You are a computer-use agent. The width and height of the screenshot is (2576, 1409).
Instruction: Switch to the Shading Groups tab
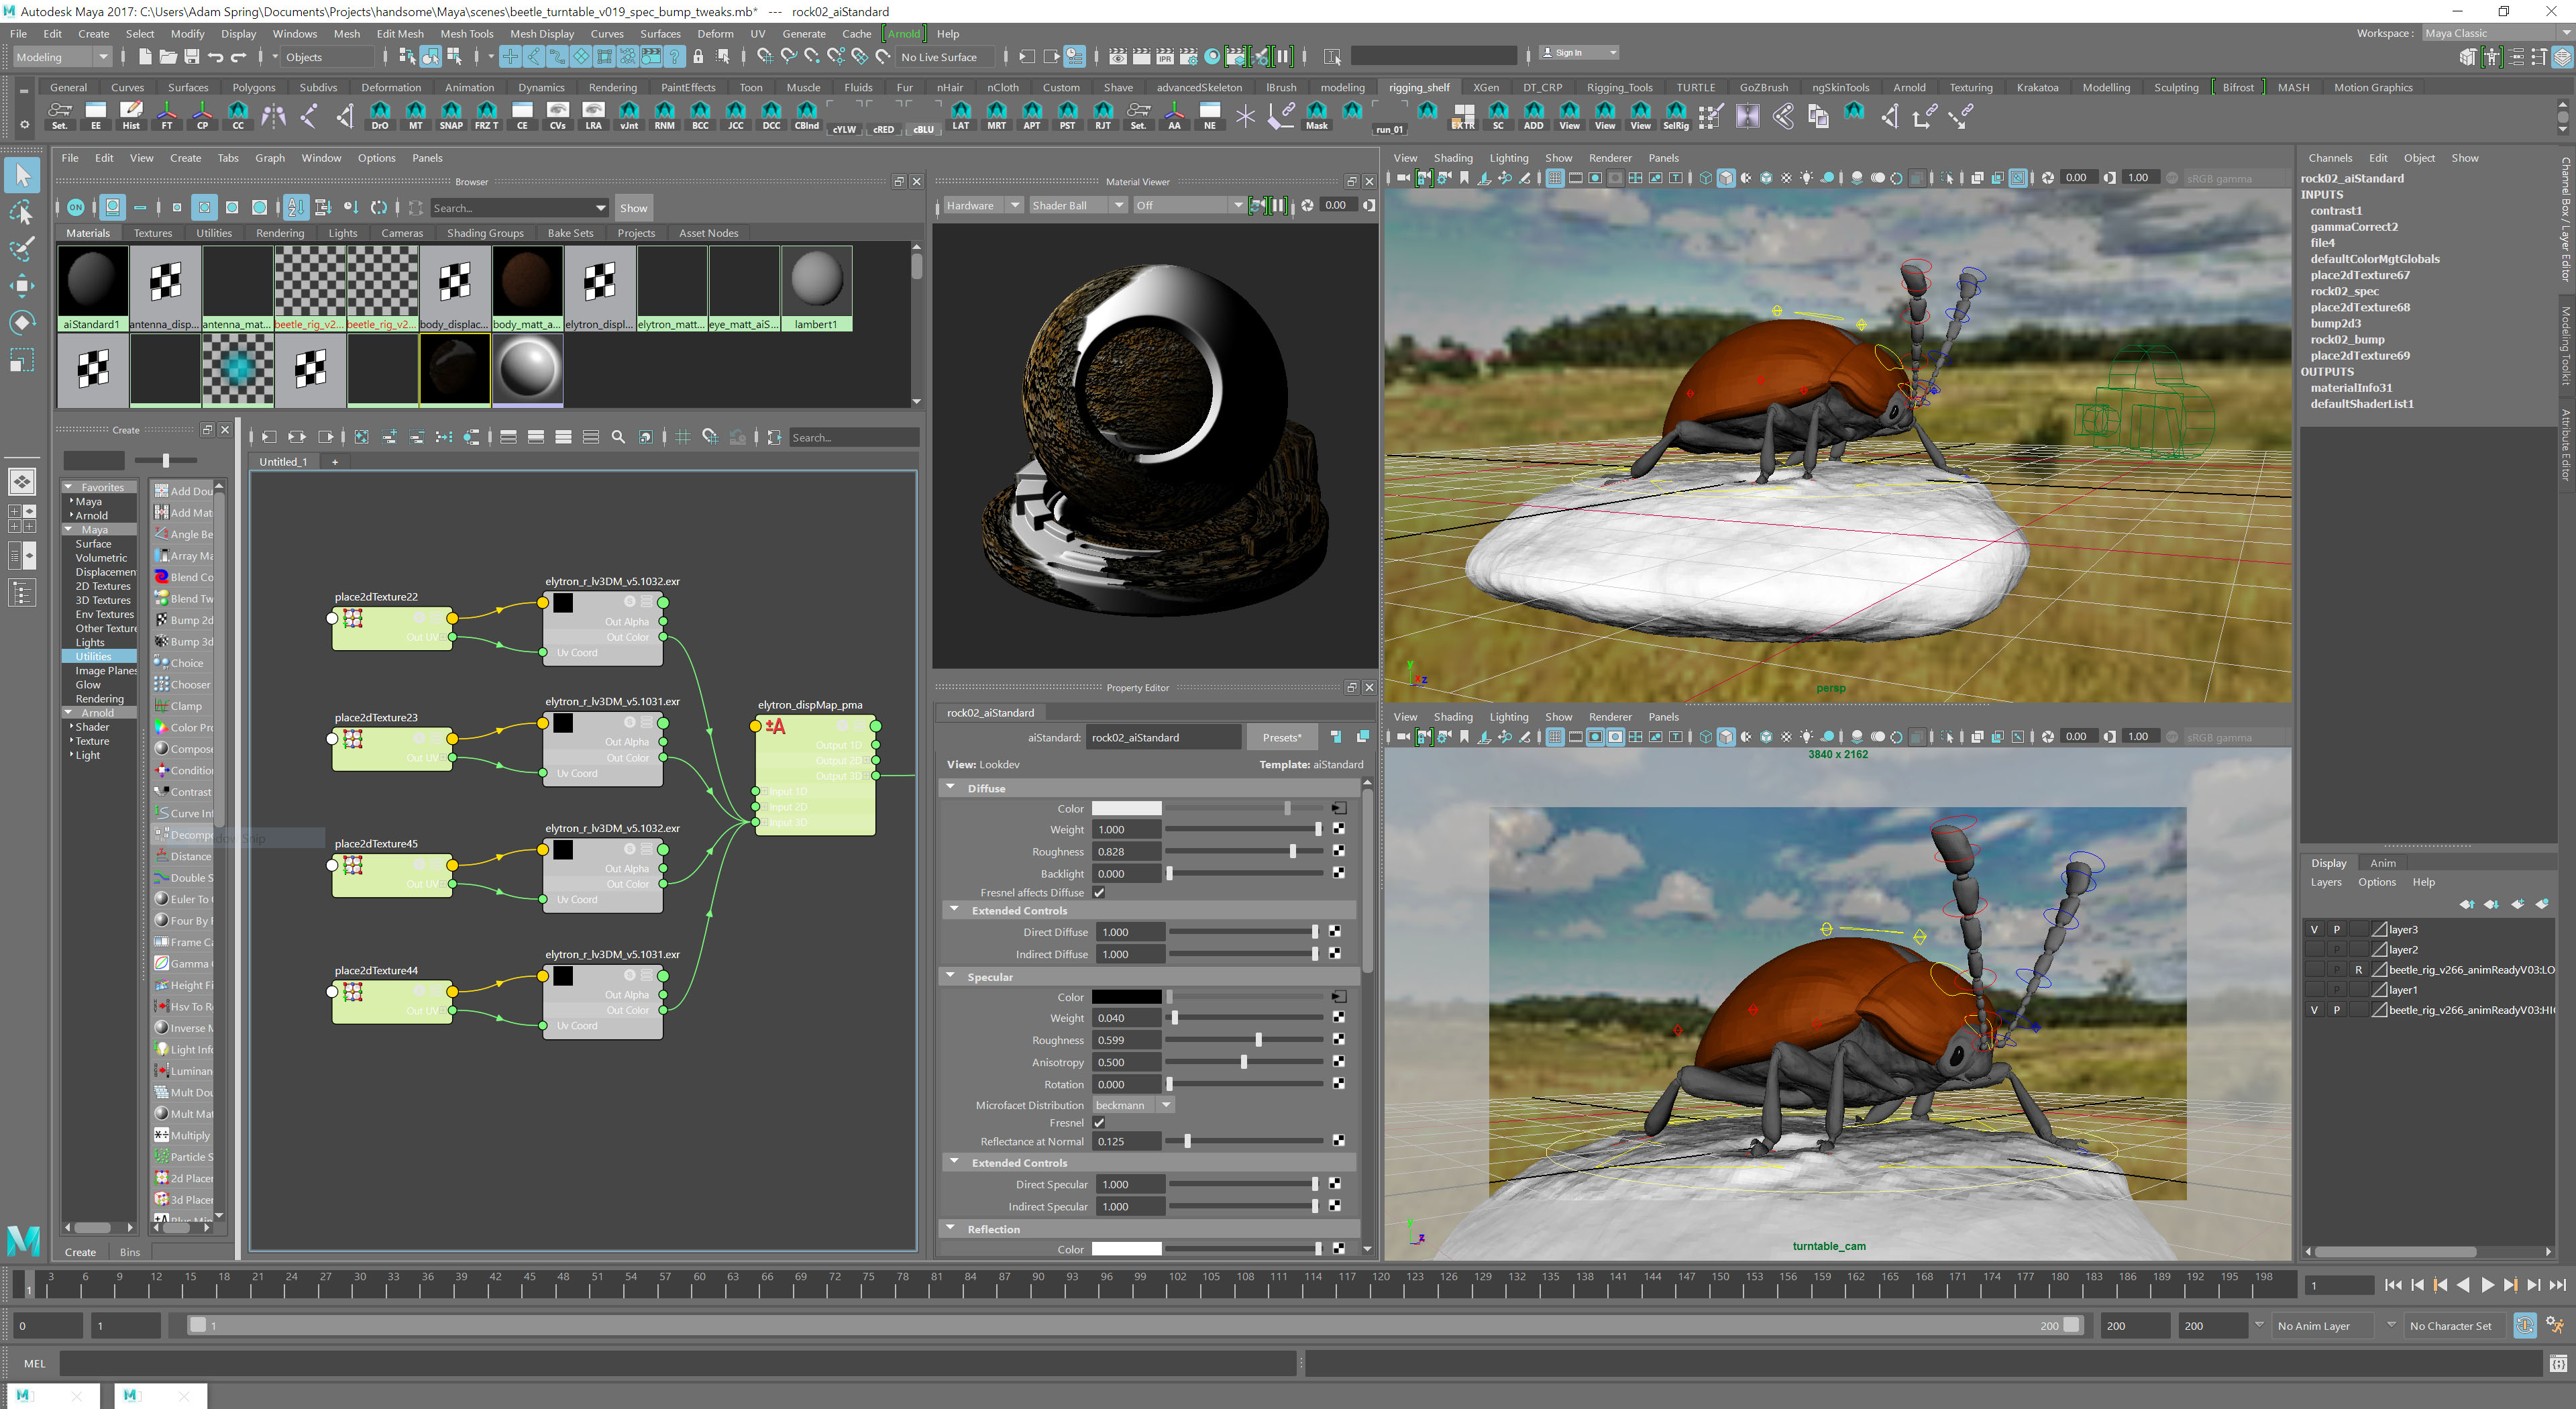tap(485, 233)
